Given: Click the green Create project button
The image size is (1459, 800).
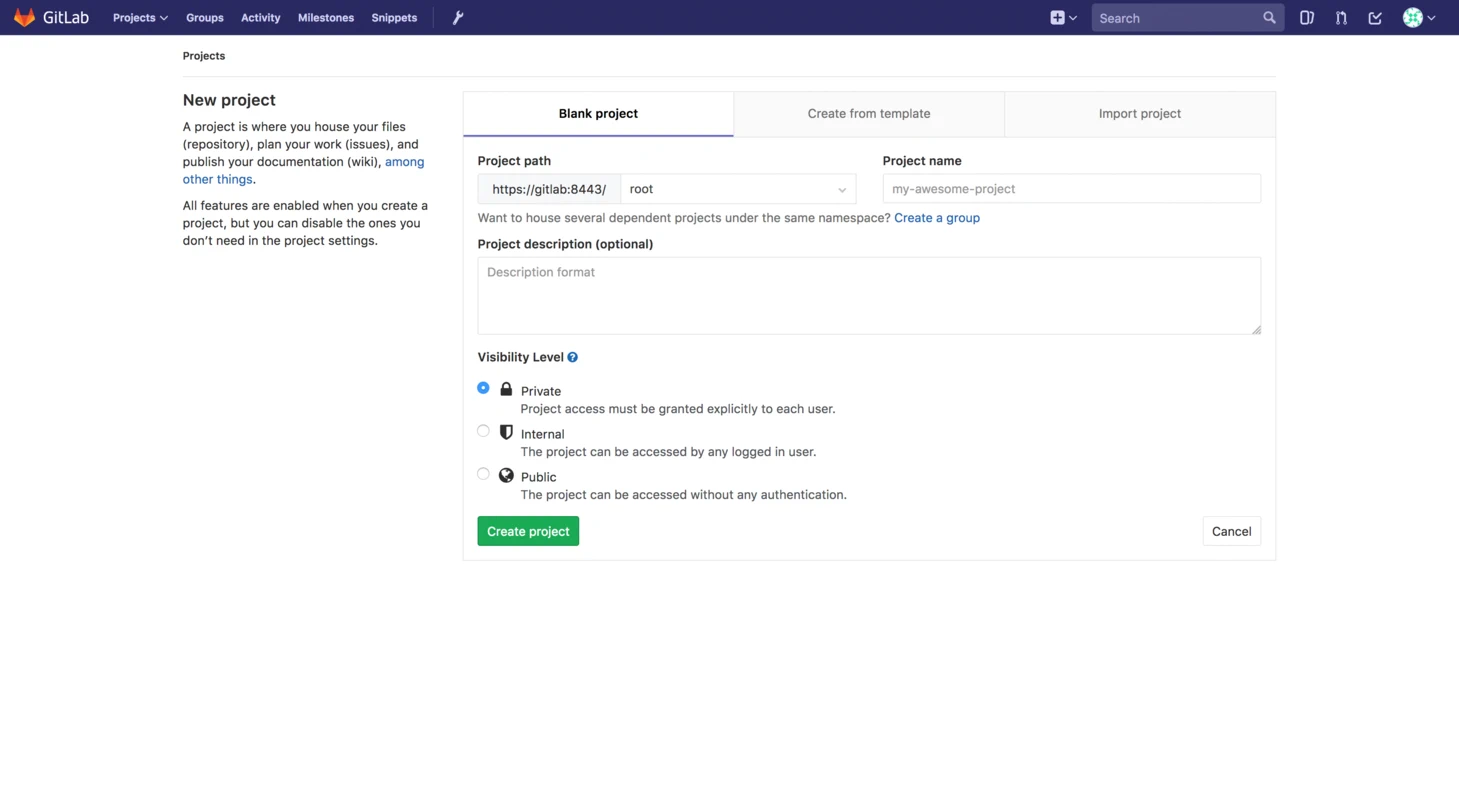Looking at the screenshot, I should pyautogui.click(x=528, y=531).
